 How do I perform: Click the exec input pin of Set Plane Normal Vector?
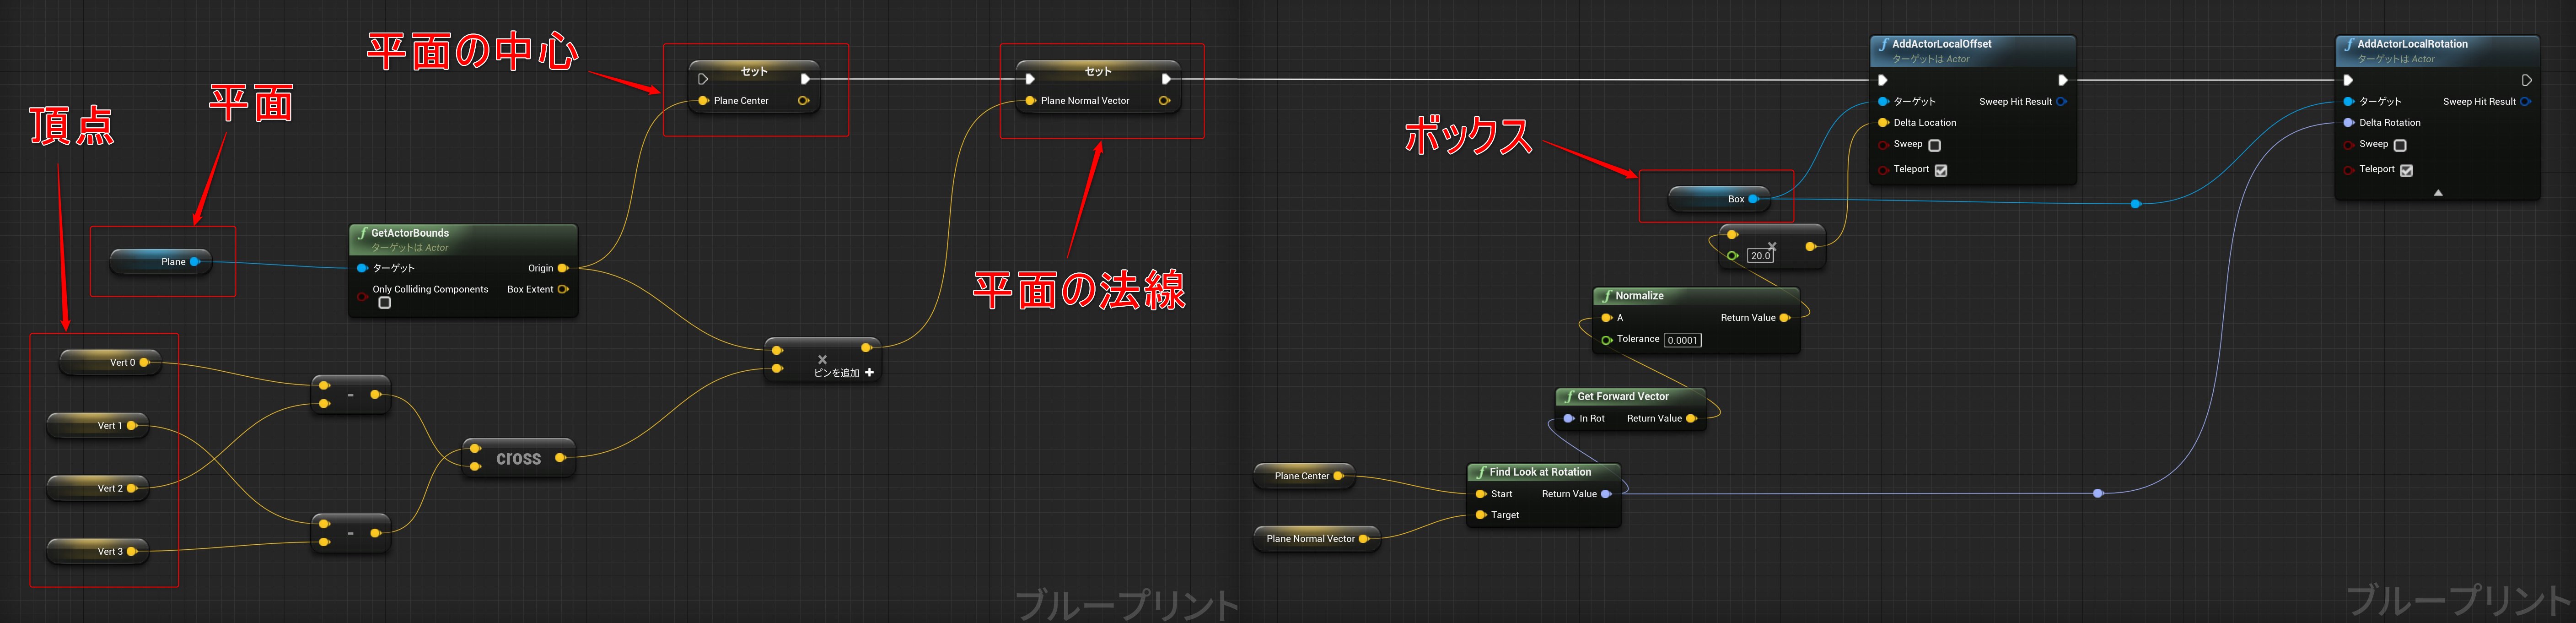click(1030, 79)
